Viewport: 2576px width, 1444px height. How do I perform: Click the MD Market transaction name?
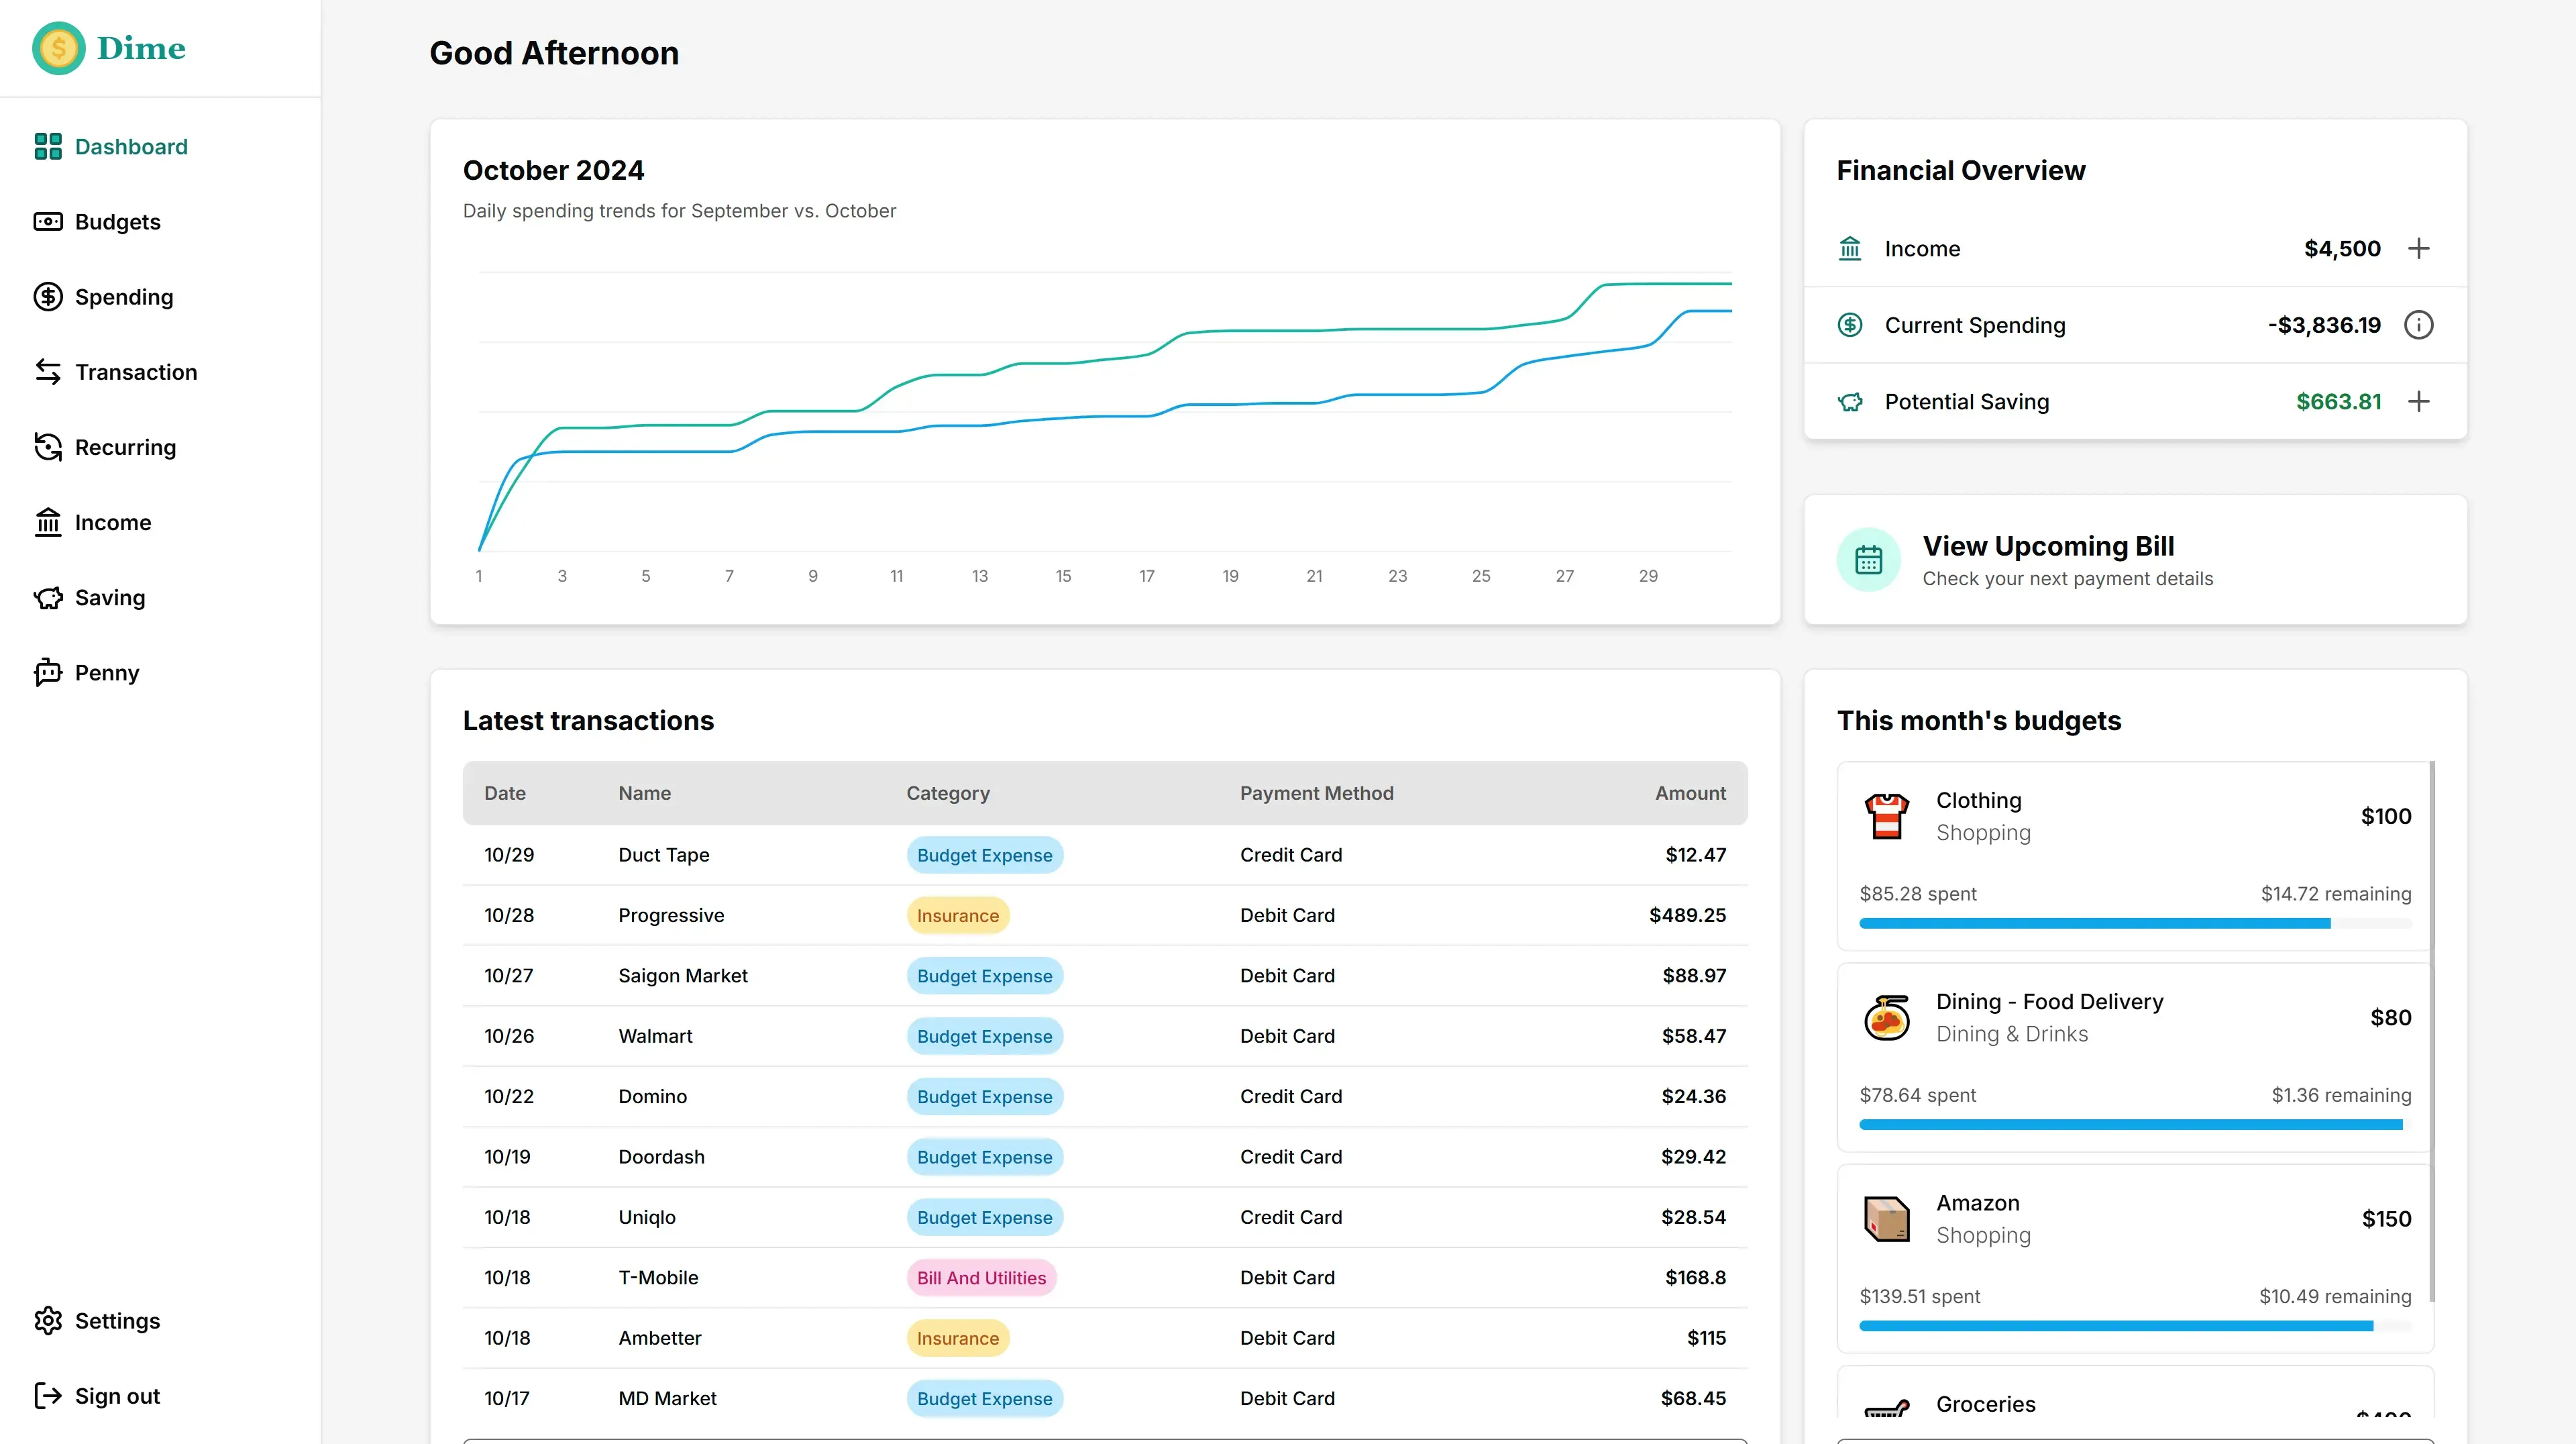tap(667, 1398)
